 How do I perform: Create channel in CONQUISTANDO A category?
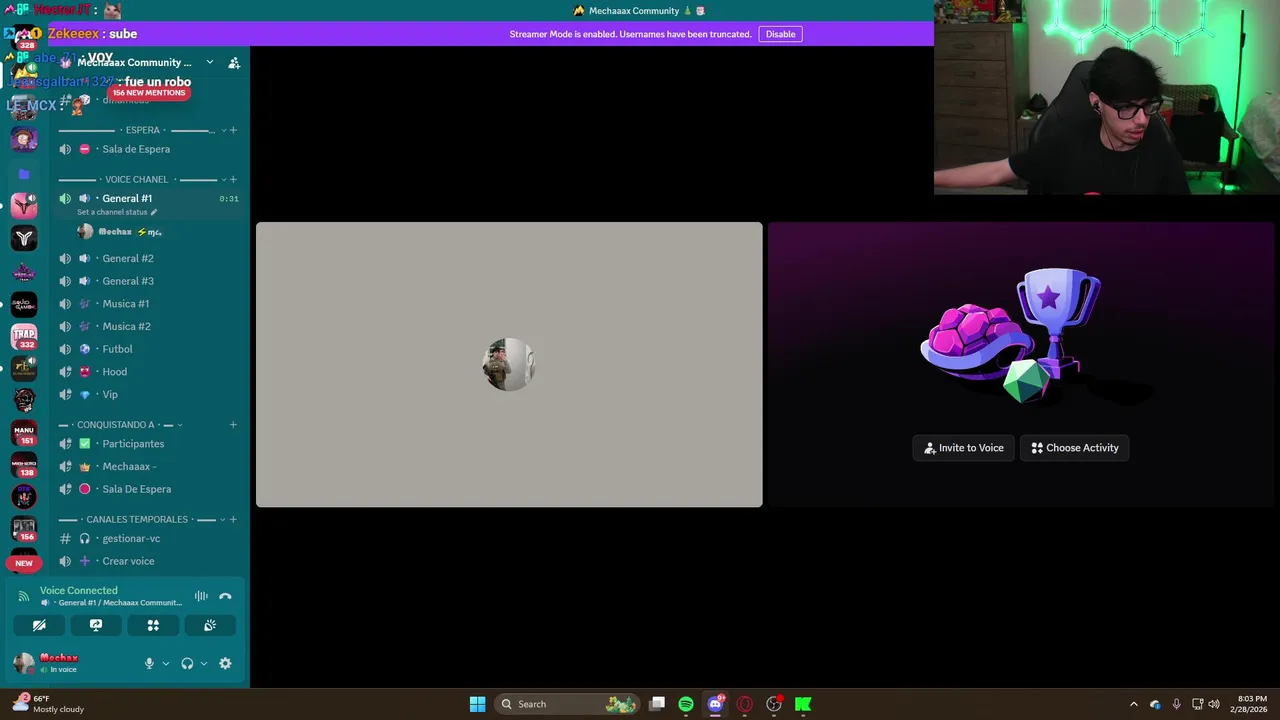(233, 425)
